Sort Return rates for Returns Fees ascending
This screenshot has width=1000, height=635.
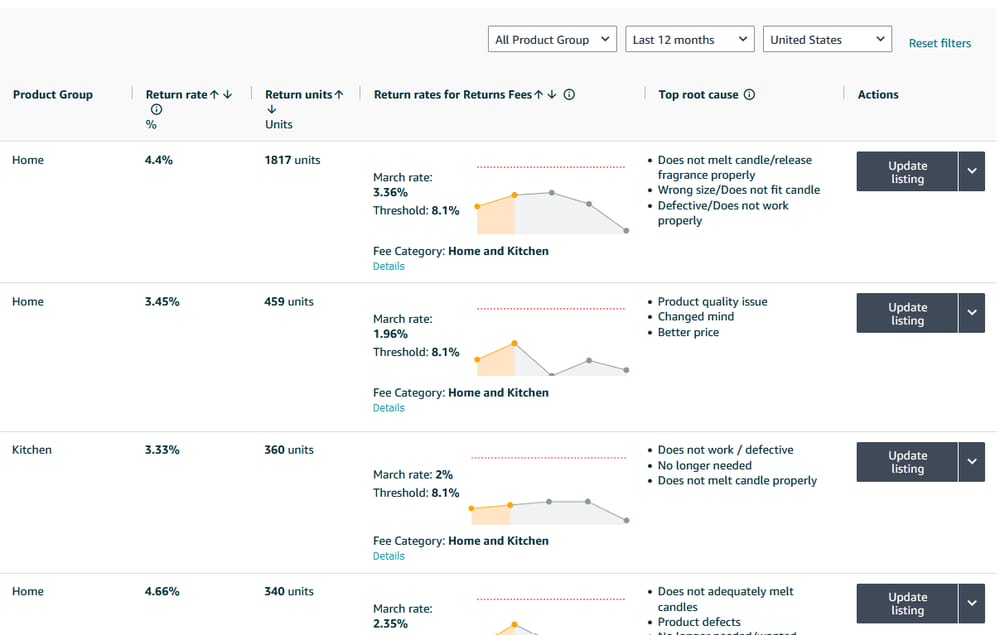coord(539,94)
